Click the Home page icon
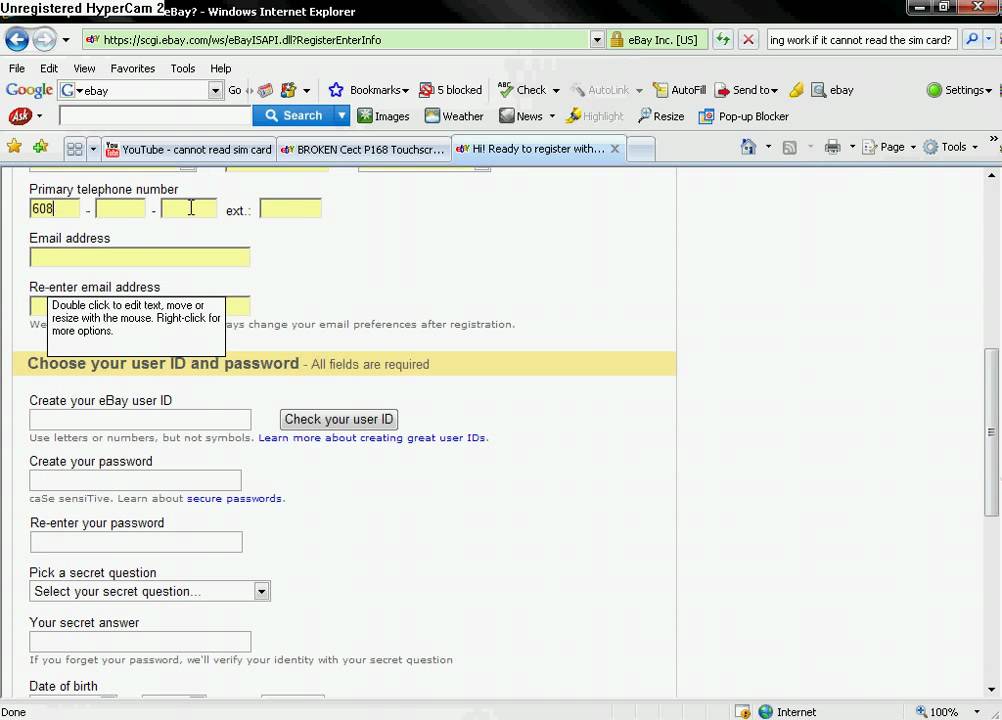 pyautogui.click(x=748, y=147)
